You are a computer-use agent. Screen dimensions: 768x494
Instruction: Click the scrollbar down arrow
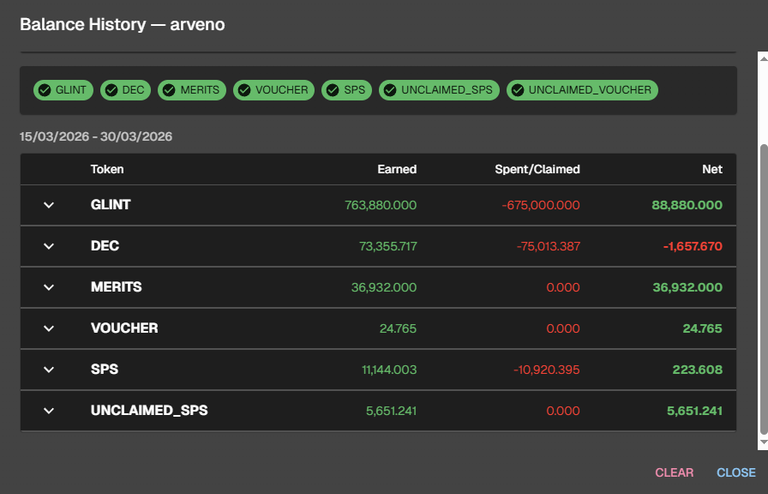pos(763,443)
